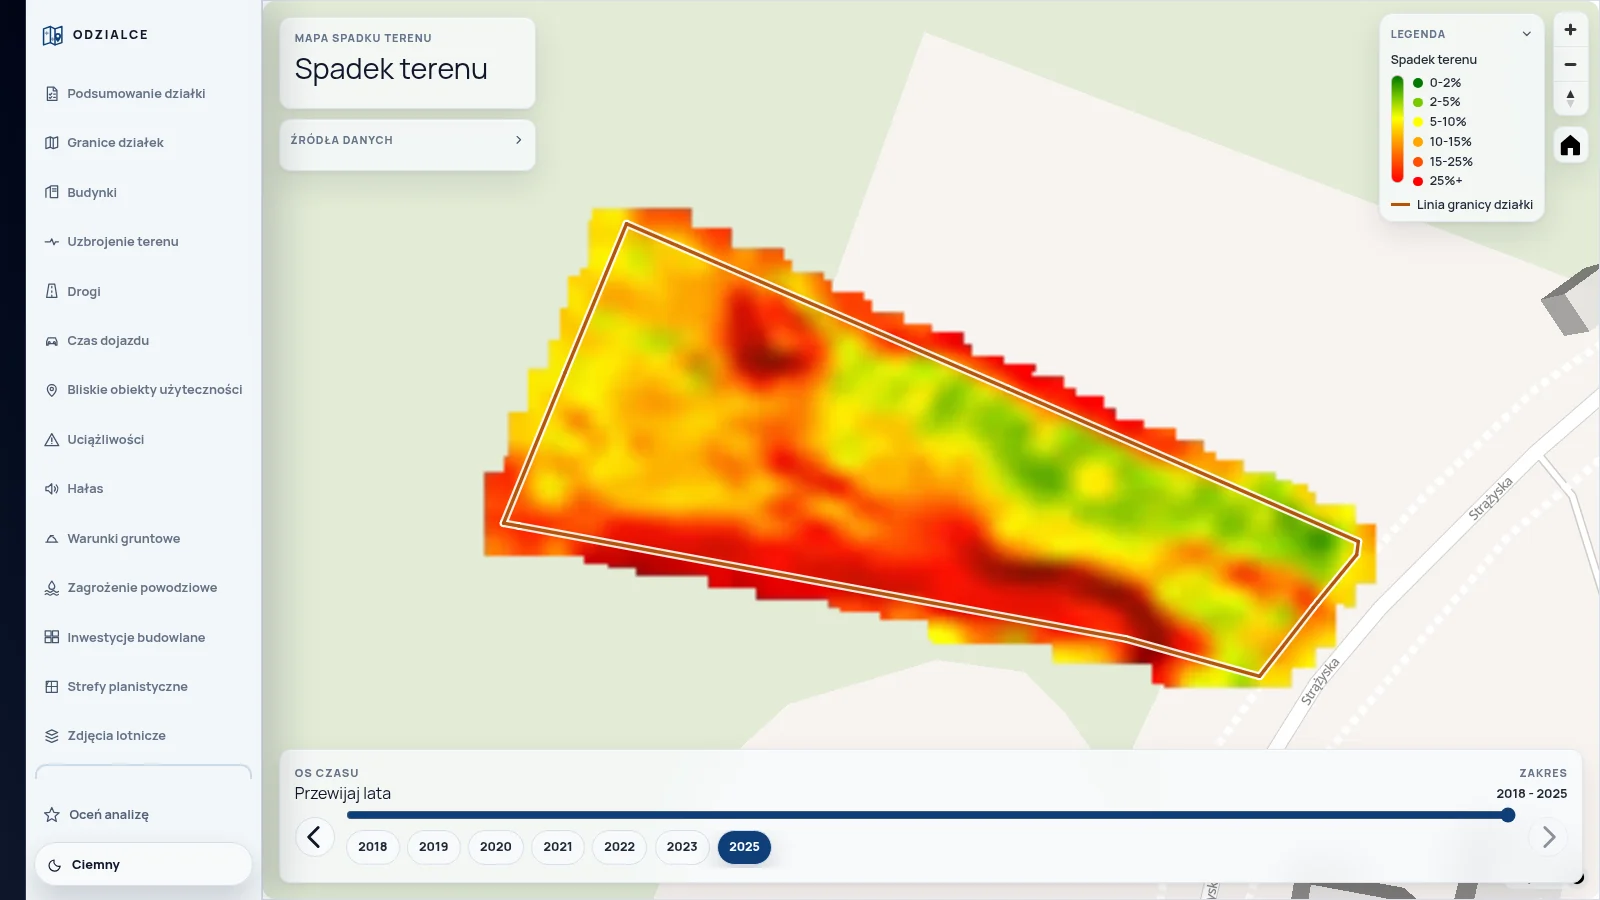
Task: Open Zagrożenie powodziowe section
Action: (143, 588)
